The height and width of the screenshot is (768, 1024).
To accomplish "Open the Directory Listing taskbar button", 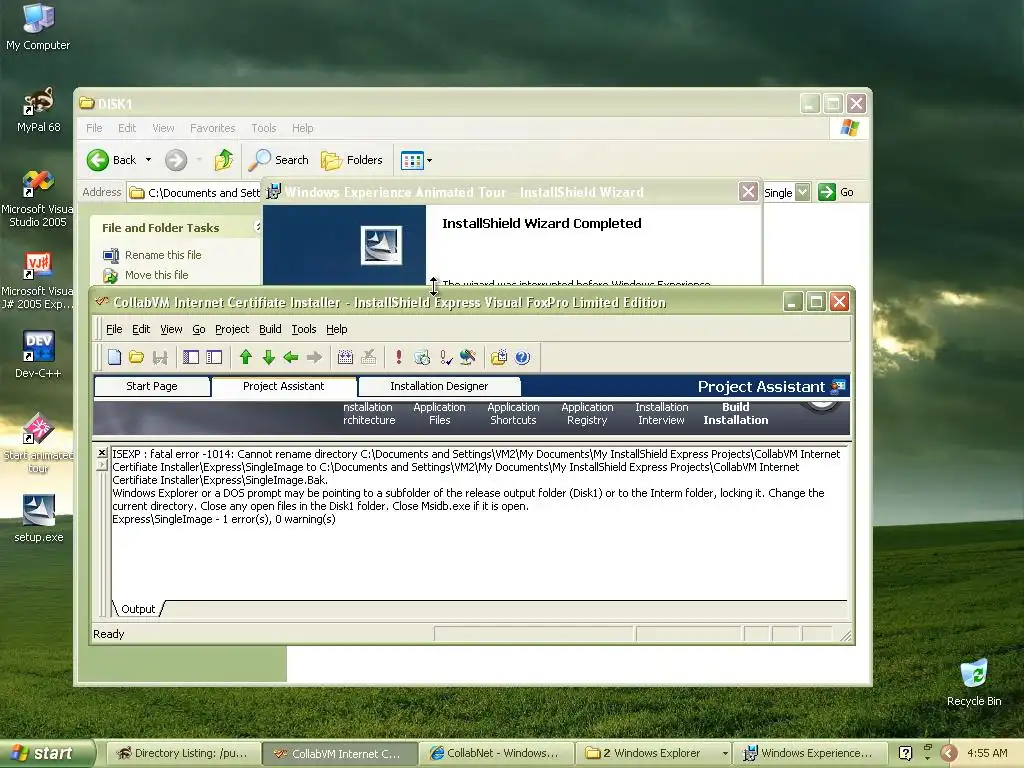I will click(x=183, y=753).
